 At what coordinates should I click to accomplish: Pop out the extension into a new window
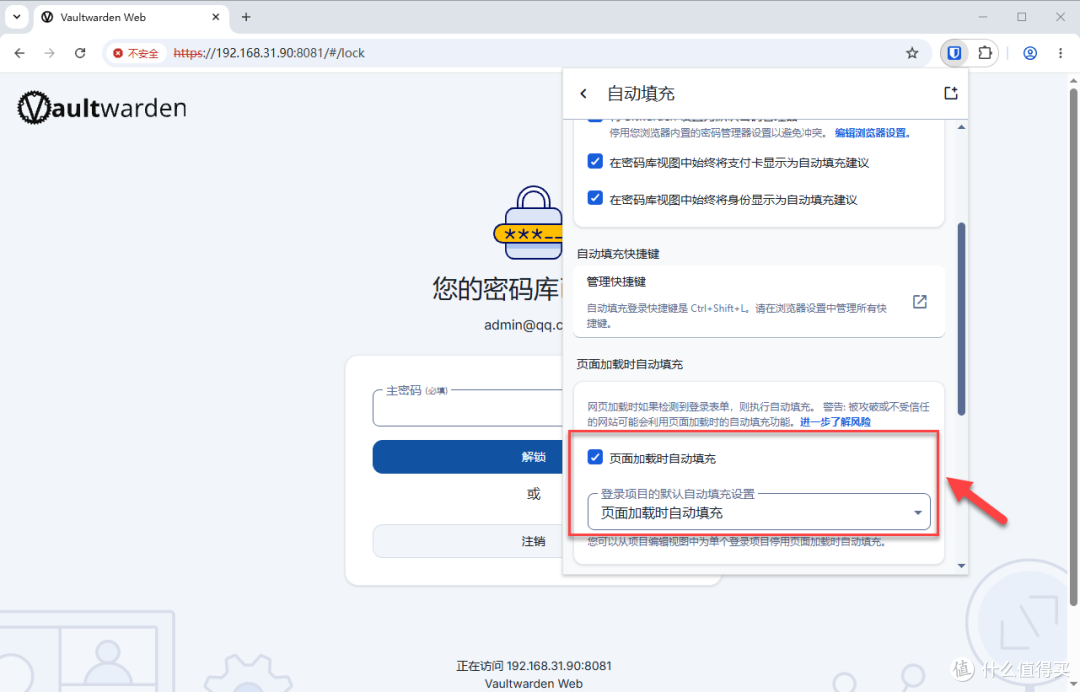coord(951,93)
